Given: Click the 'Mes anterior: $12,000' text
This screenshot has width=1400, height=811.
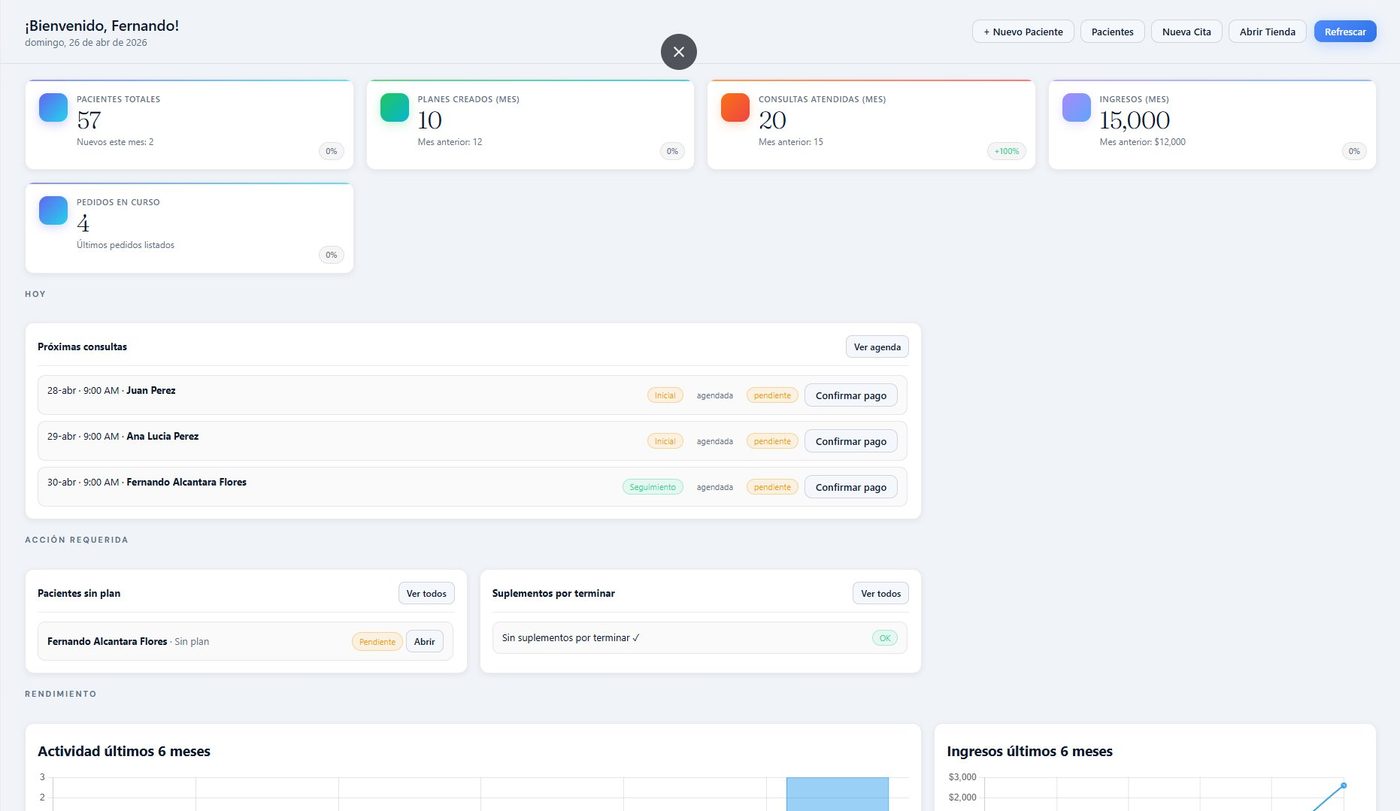Looking at the screenshot, I should (x=1142, y=142).
